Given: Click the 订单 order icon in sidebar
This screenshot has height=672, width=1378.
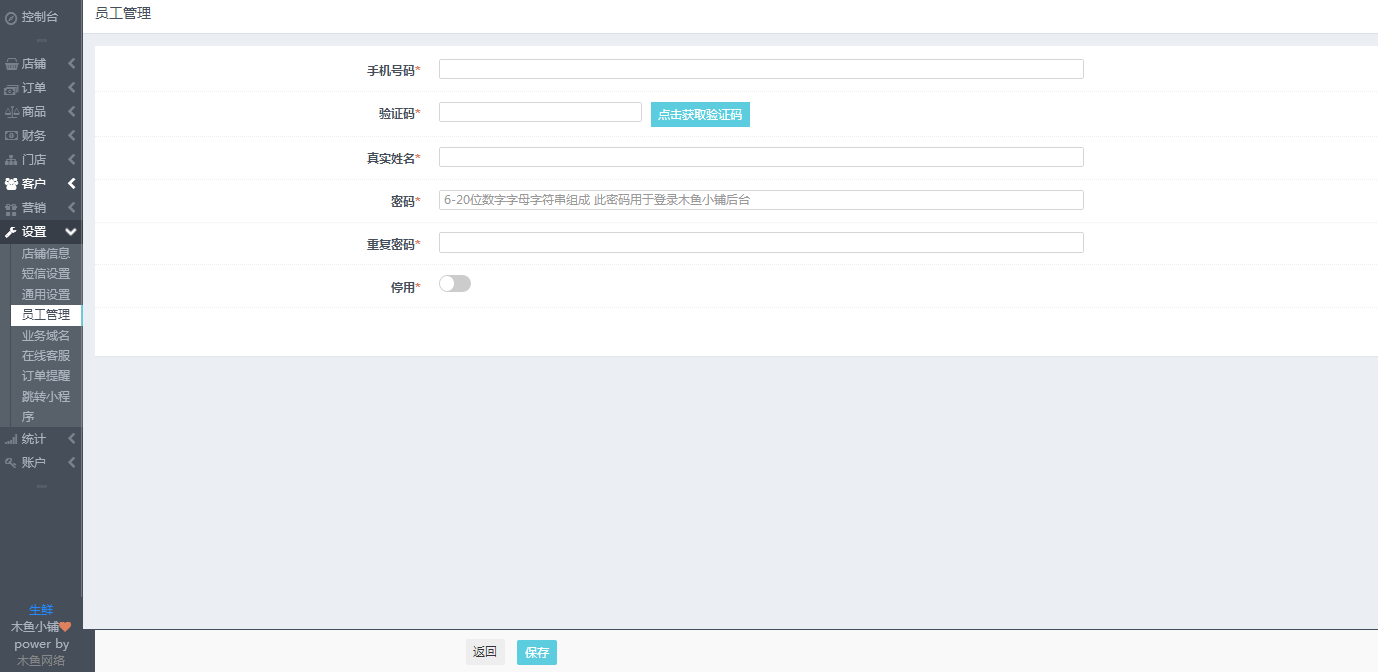Looking at the screenshot, I should [11, 88].
